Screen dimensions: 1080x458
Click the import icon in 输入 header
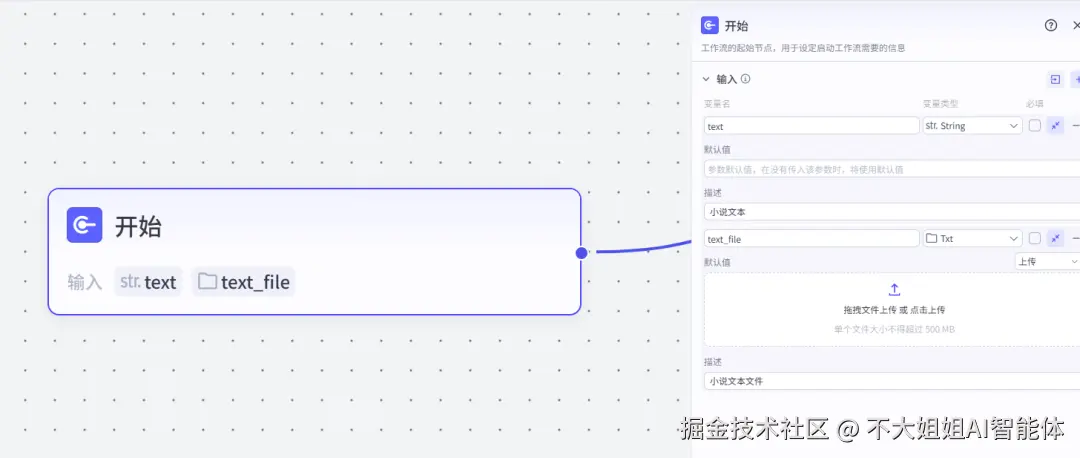(1055, 79)
